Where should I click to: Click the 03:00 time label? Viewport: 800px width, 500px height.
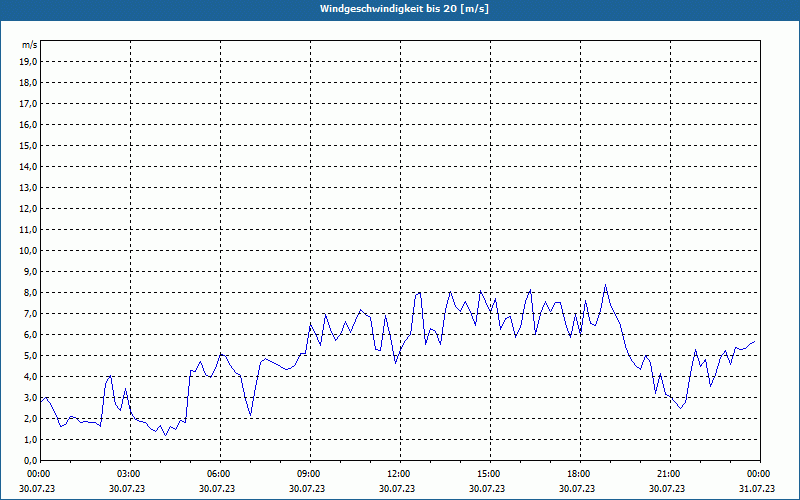pyautogui.click(x=130, y=474)
